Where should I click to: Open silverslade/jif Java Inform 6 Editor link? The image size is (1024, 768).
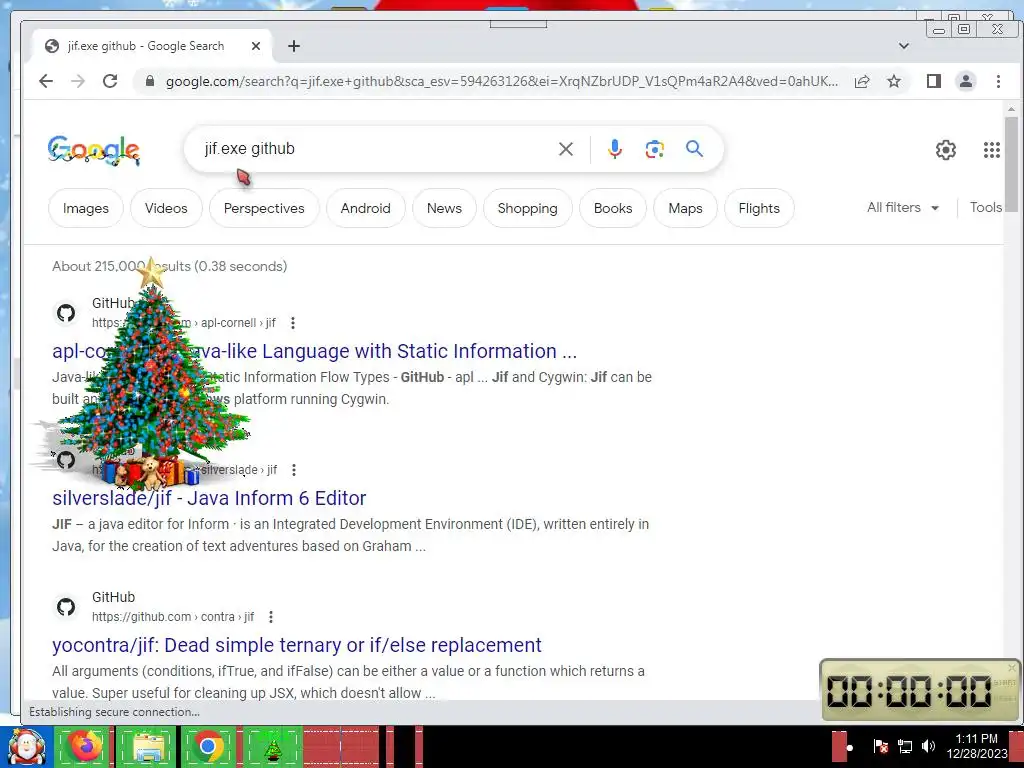point(209,498)
